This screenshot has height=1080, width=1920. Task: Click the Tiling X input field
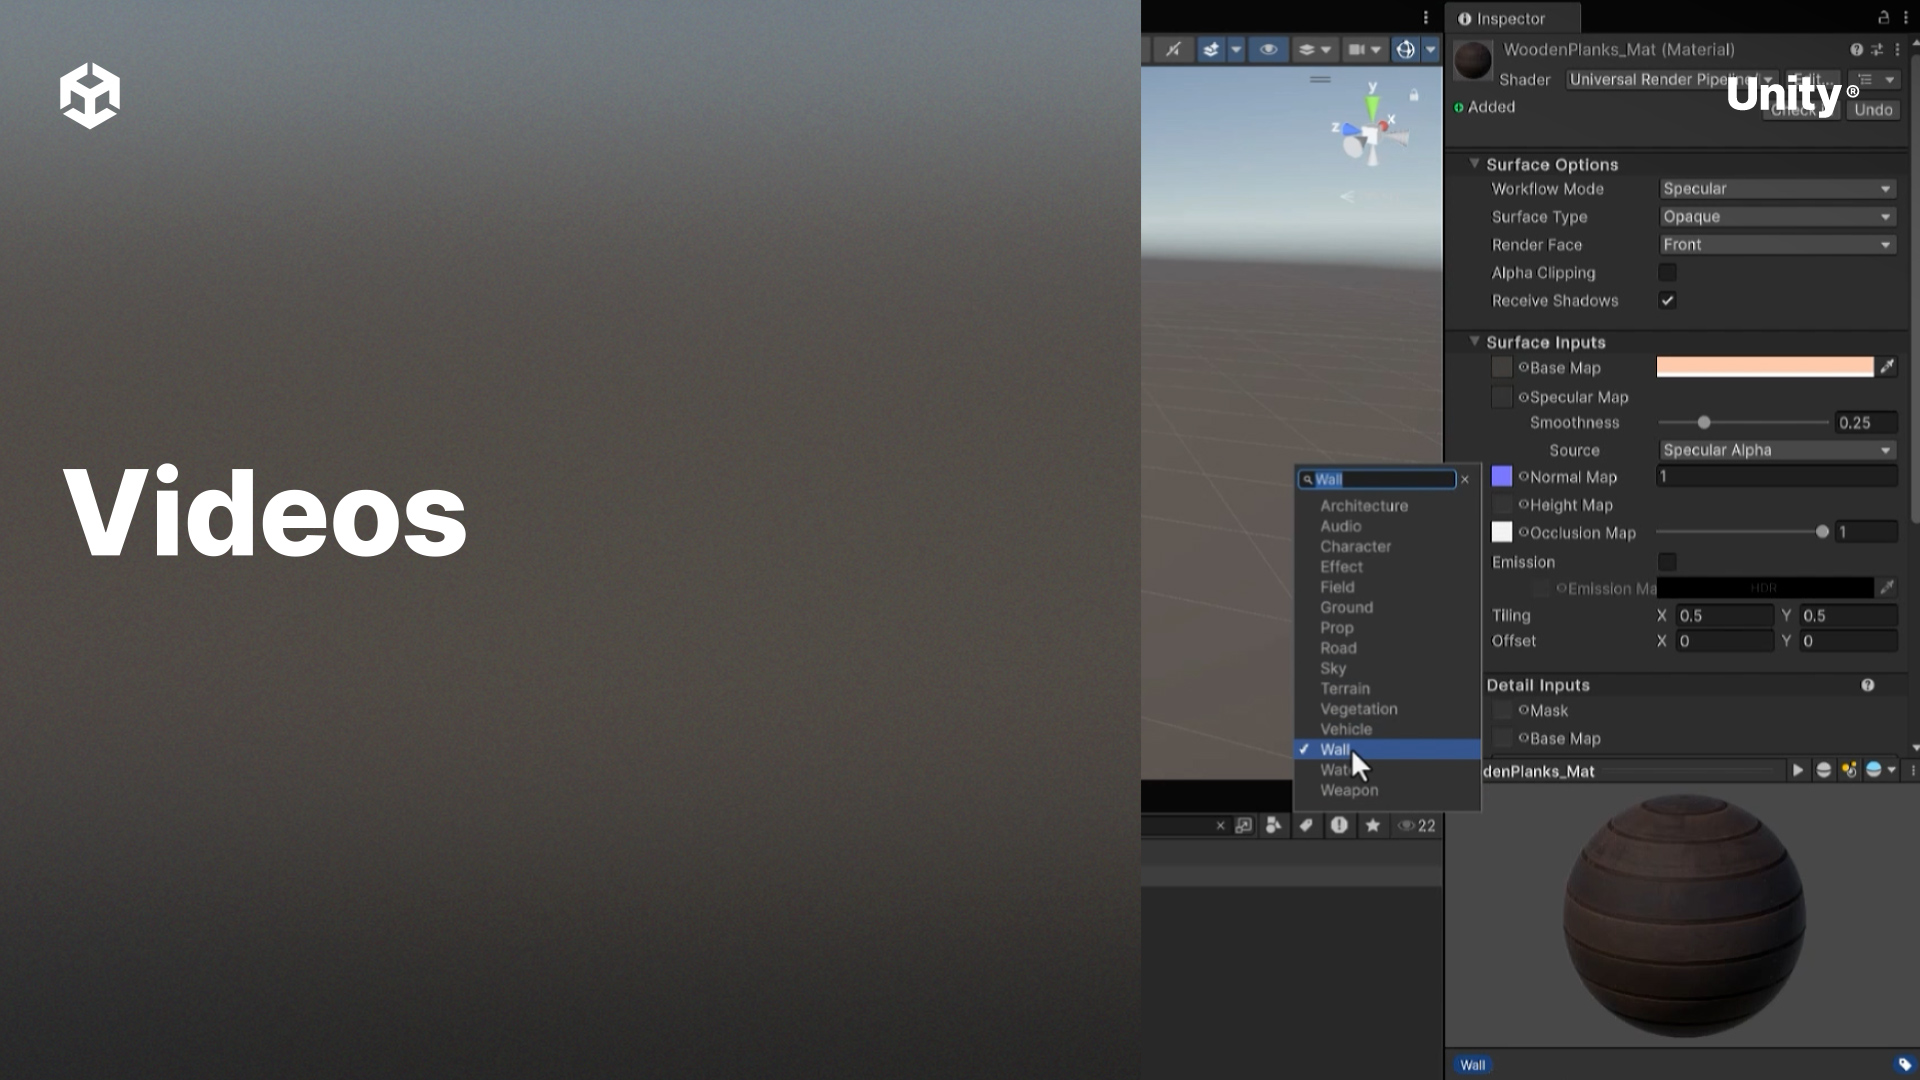point(1724,615)
